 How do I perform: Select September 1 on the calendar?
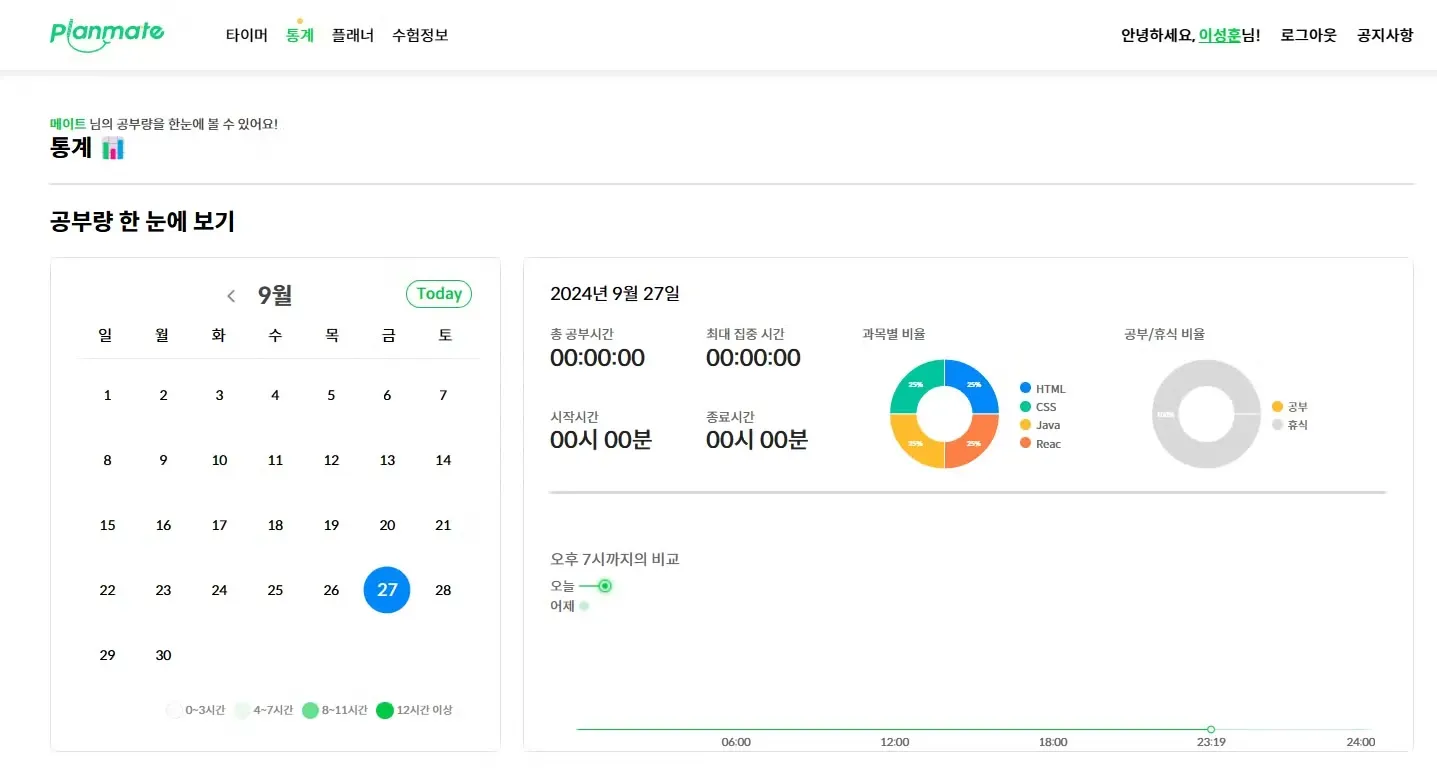(x=107, y=395)
